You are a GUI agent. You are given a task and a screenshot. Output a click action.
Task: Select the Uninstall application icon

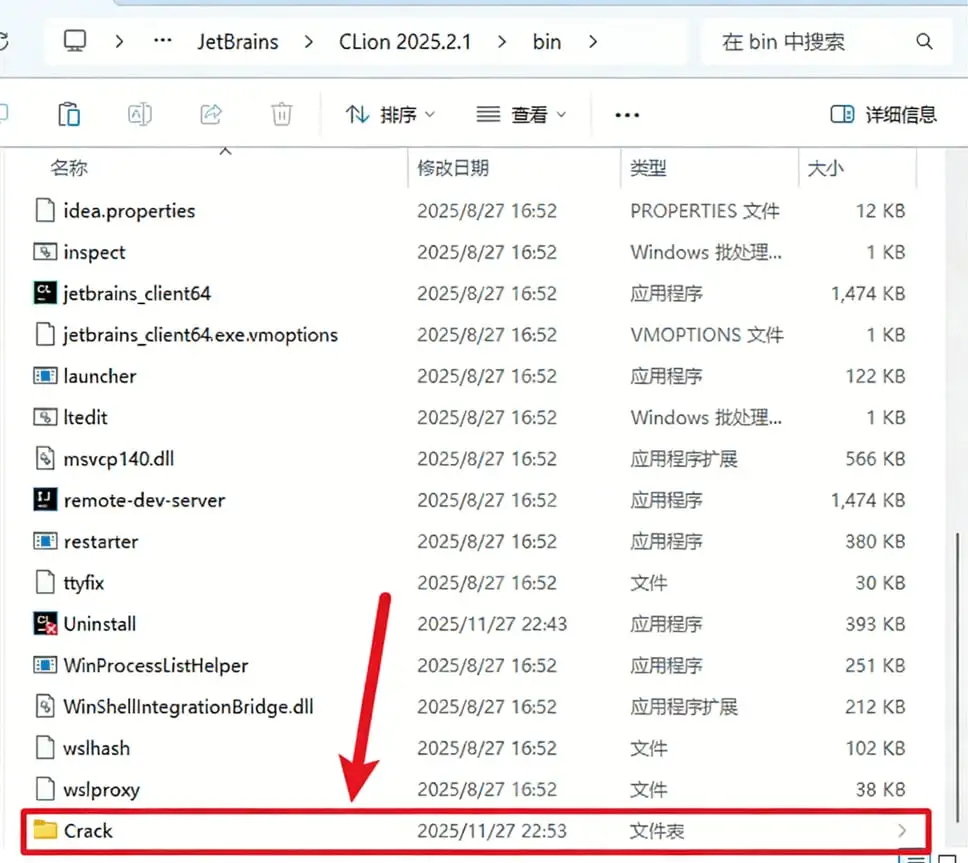tap(45, 623)
